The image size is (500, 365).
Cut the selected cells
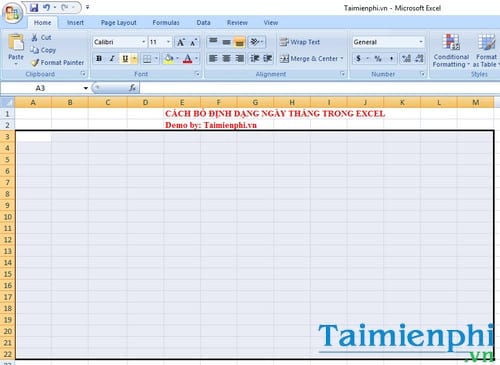[41, 37]
